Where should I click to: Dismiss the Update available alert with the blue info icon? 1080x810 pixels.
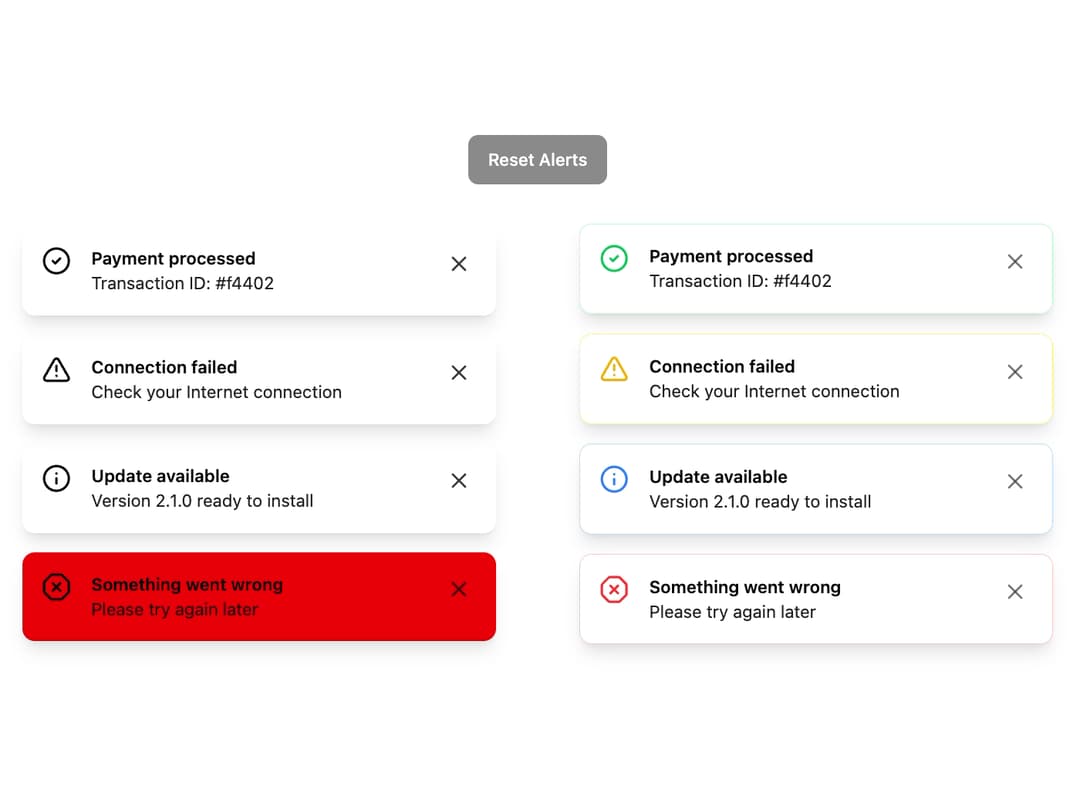pyautogui.click(x=1015, y=481)
